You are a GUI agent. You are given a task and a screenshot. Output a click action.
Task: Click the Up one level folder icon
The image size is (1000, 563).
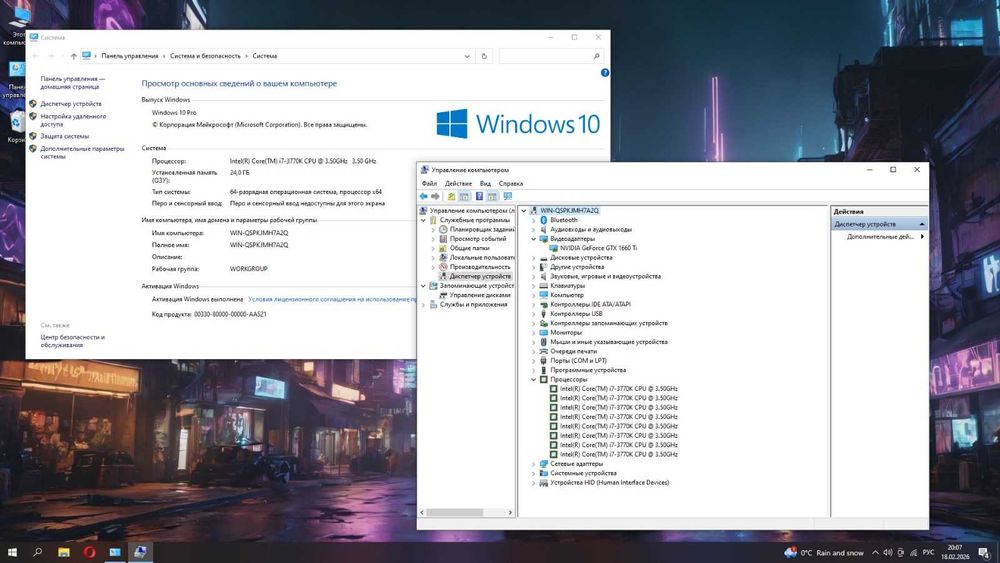[x=451, y=196]
